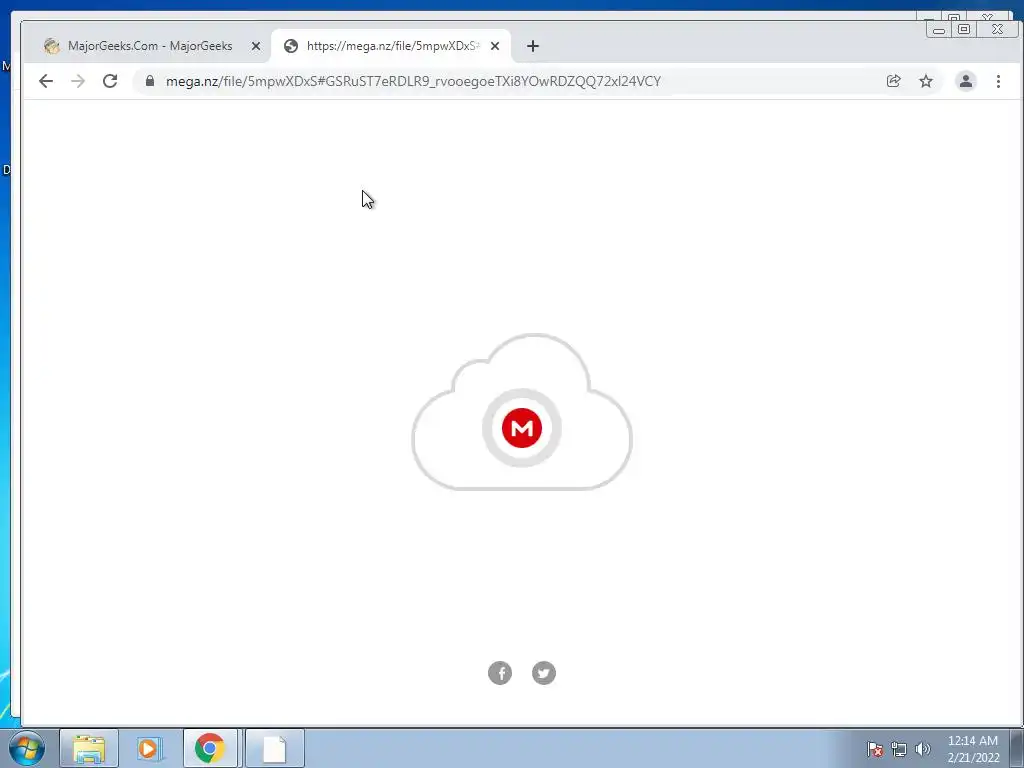1024x768 pixels.
Task: Minimize the Chrome window
Action: point(939,29)
